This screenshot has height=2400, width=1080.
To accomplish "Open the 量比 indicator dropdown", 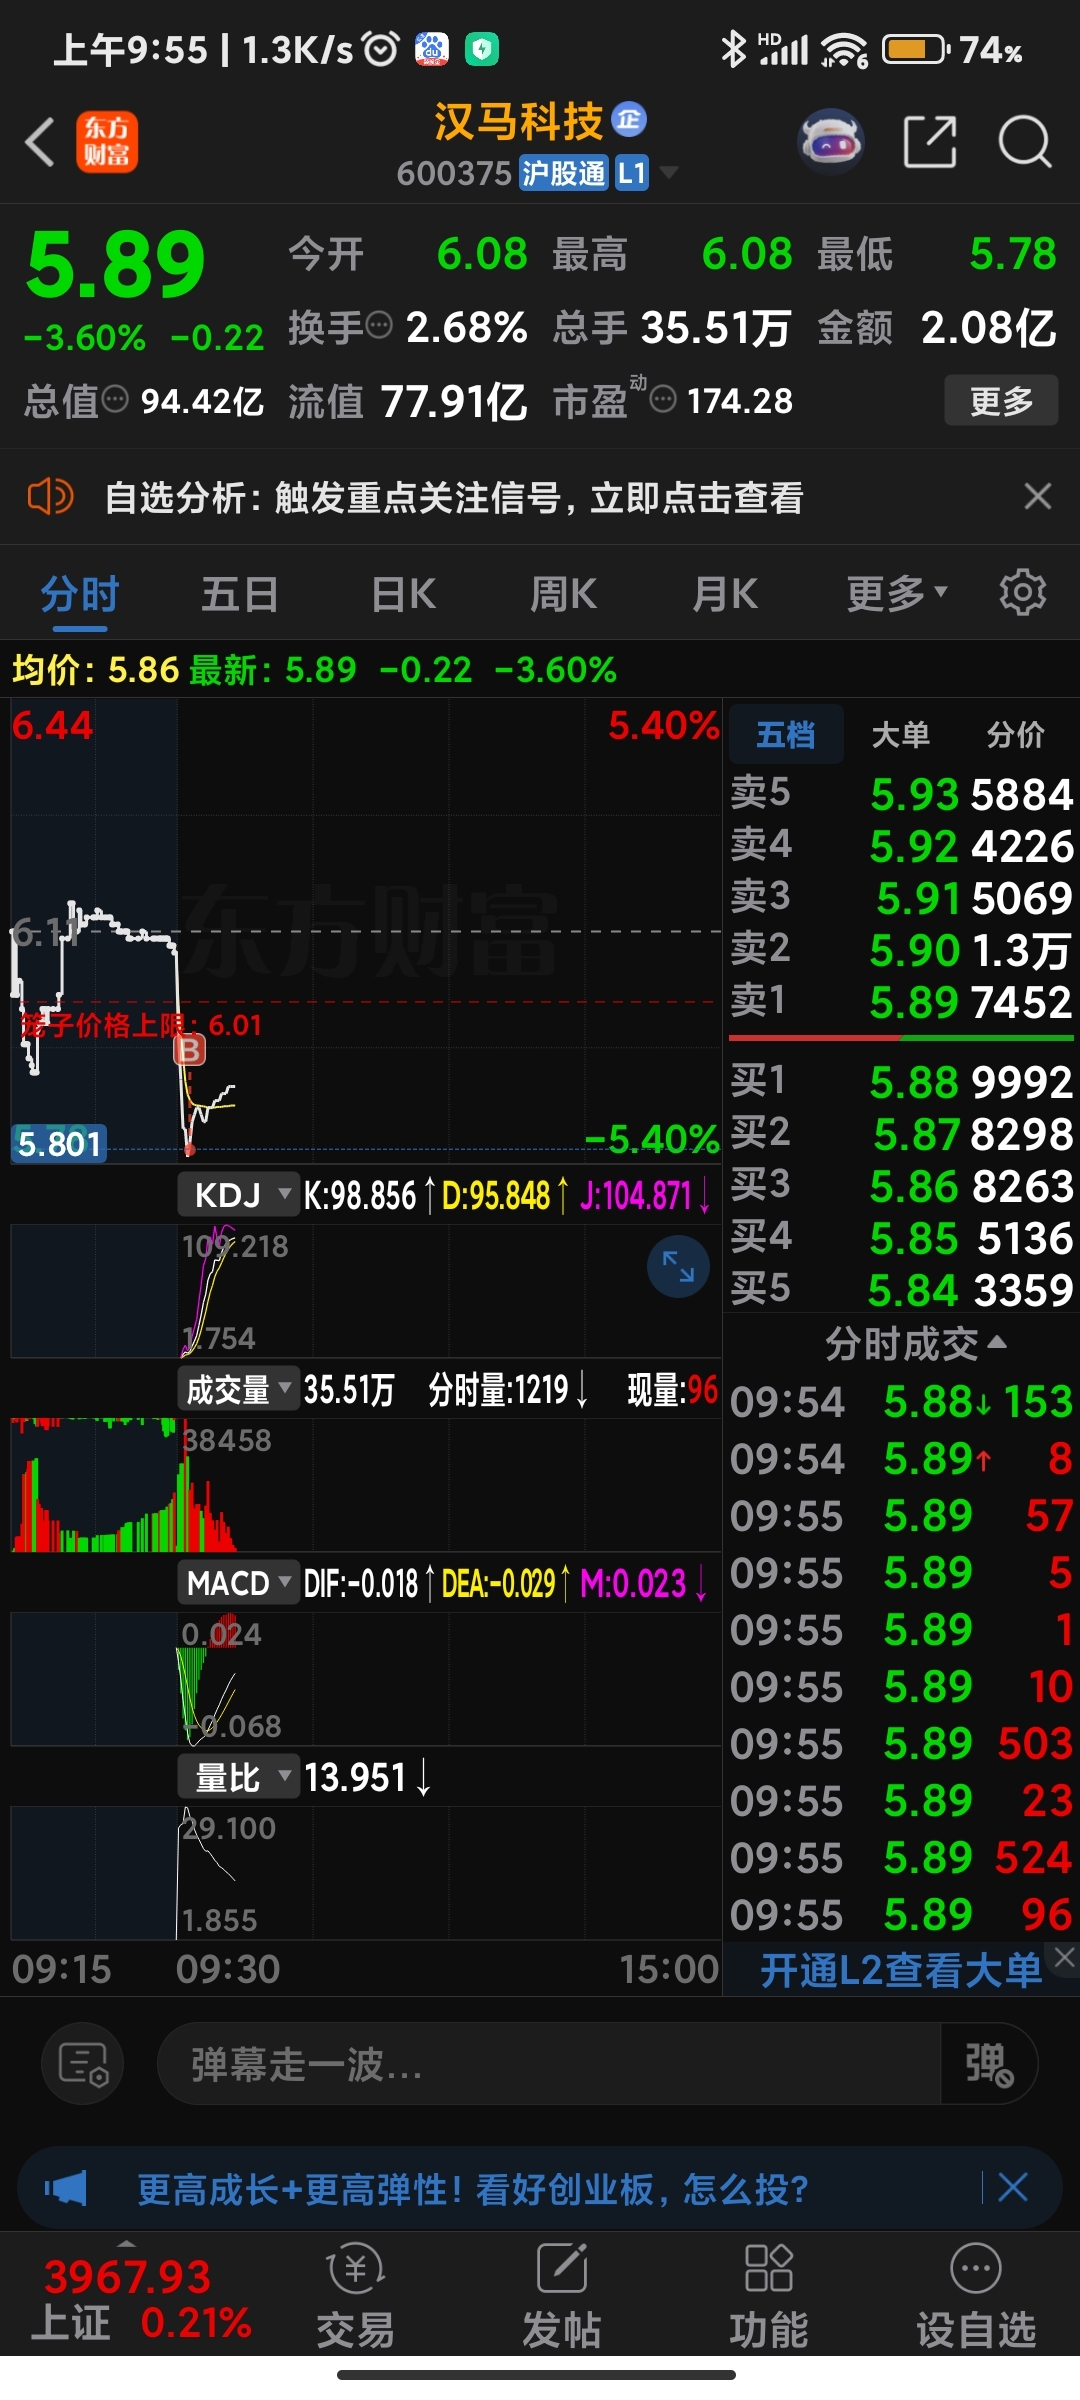I will click(x=238, y=1777).
